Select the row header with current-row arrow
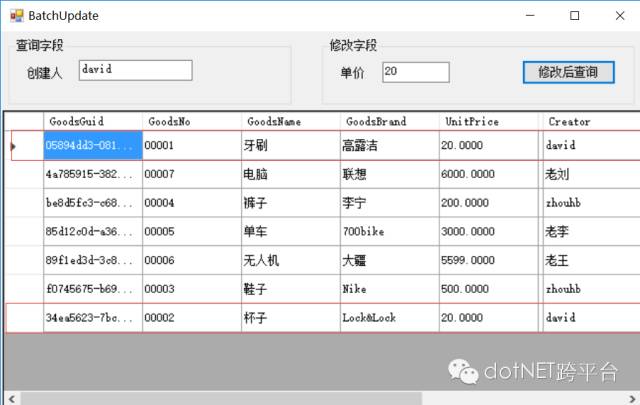 24,145
